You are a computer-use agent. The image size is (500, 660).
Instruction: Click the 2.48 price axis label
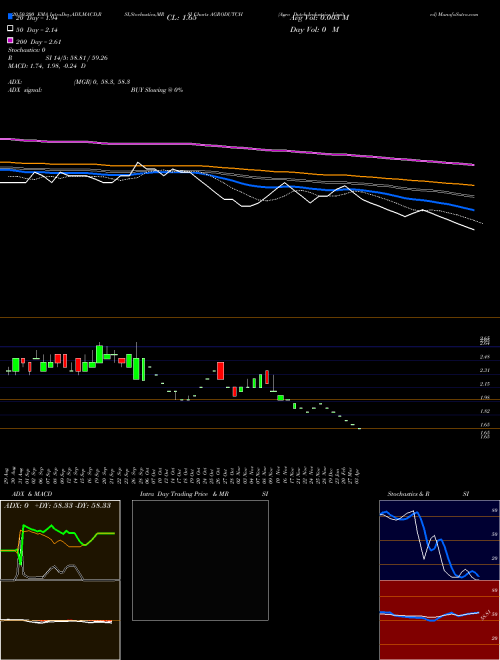click(x=485, y=357)
